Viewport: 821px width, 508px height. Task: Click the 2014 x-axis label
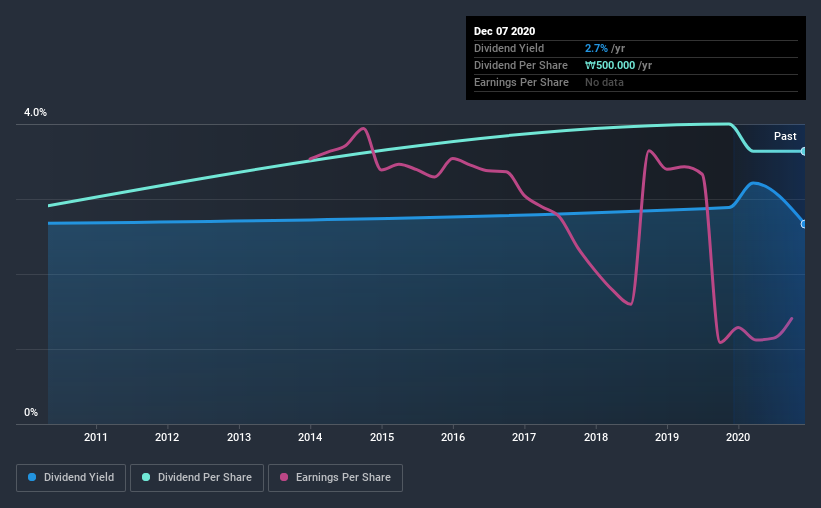pos(310,437)
